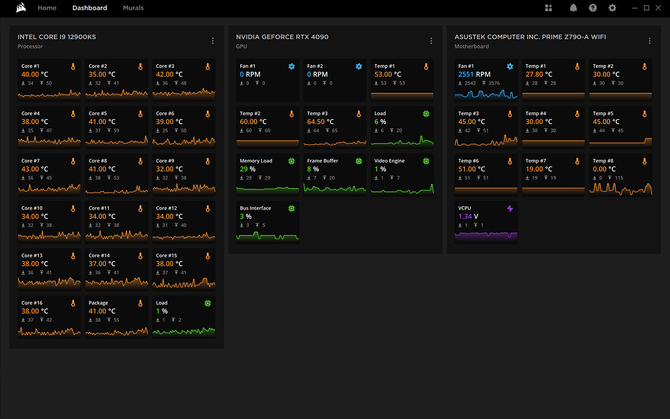Open options menu for Asustek motherboard panel

coord(649,41)
